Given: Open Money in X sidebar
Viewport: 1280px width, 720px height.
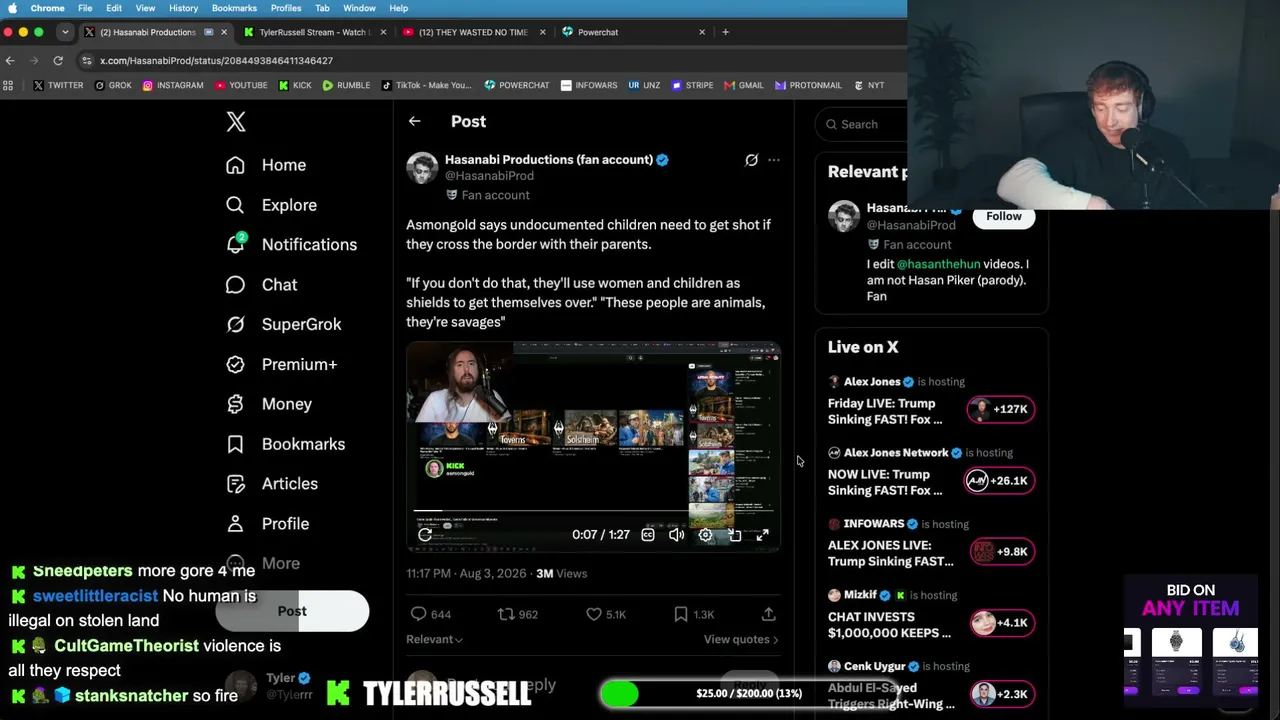Looking at the screenshot, I should 269,404.
